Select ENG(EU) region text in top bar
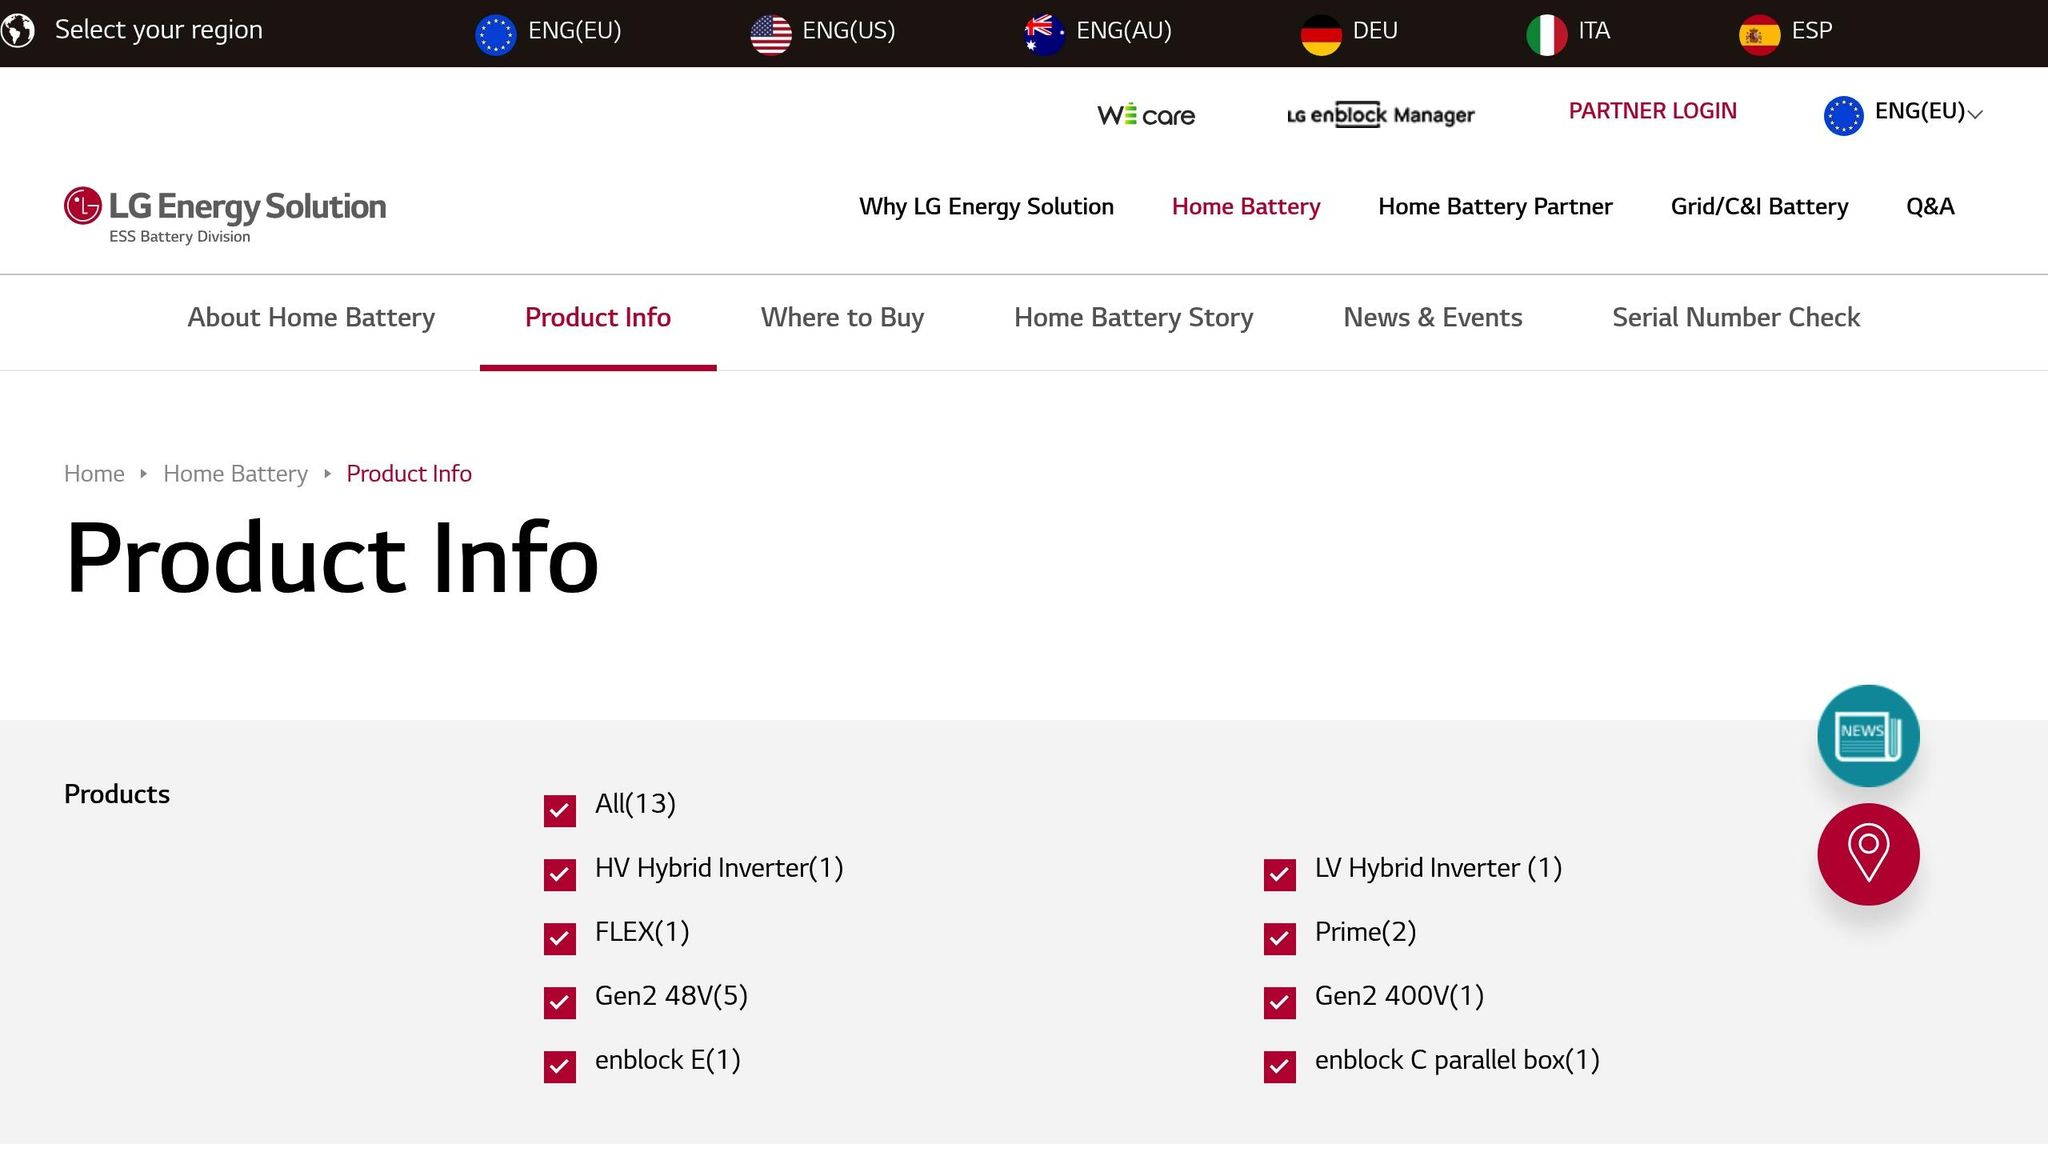 [x=575, y=31]
